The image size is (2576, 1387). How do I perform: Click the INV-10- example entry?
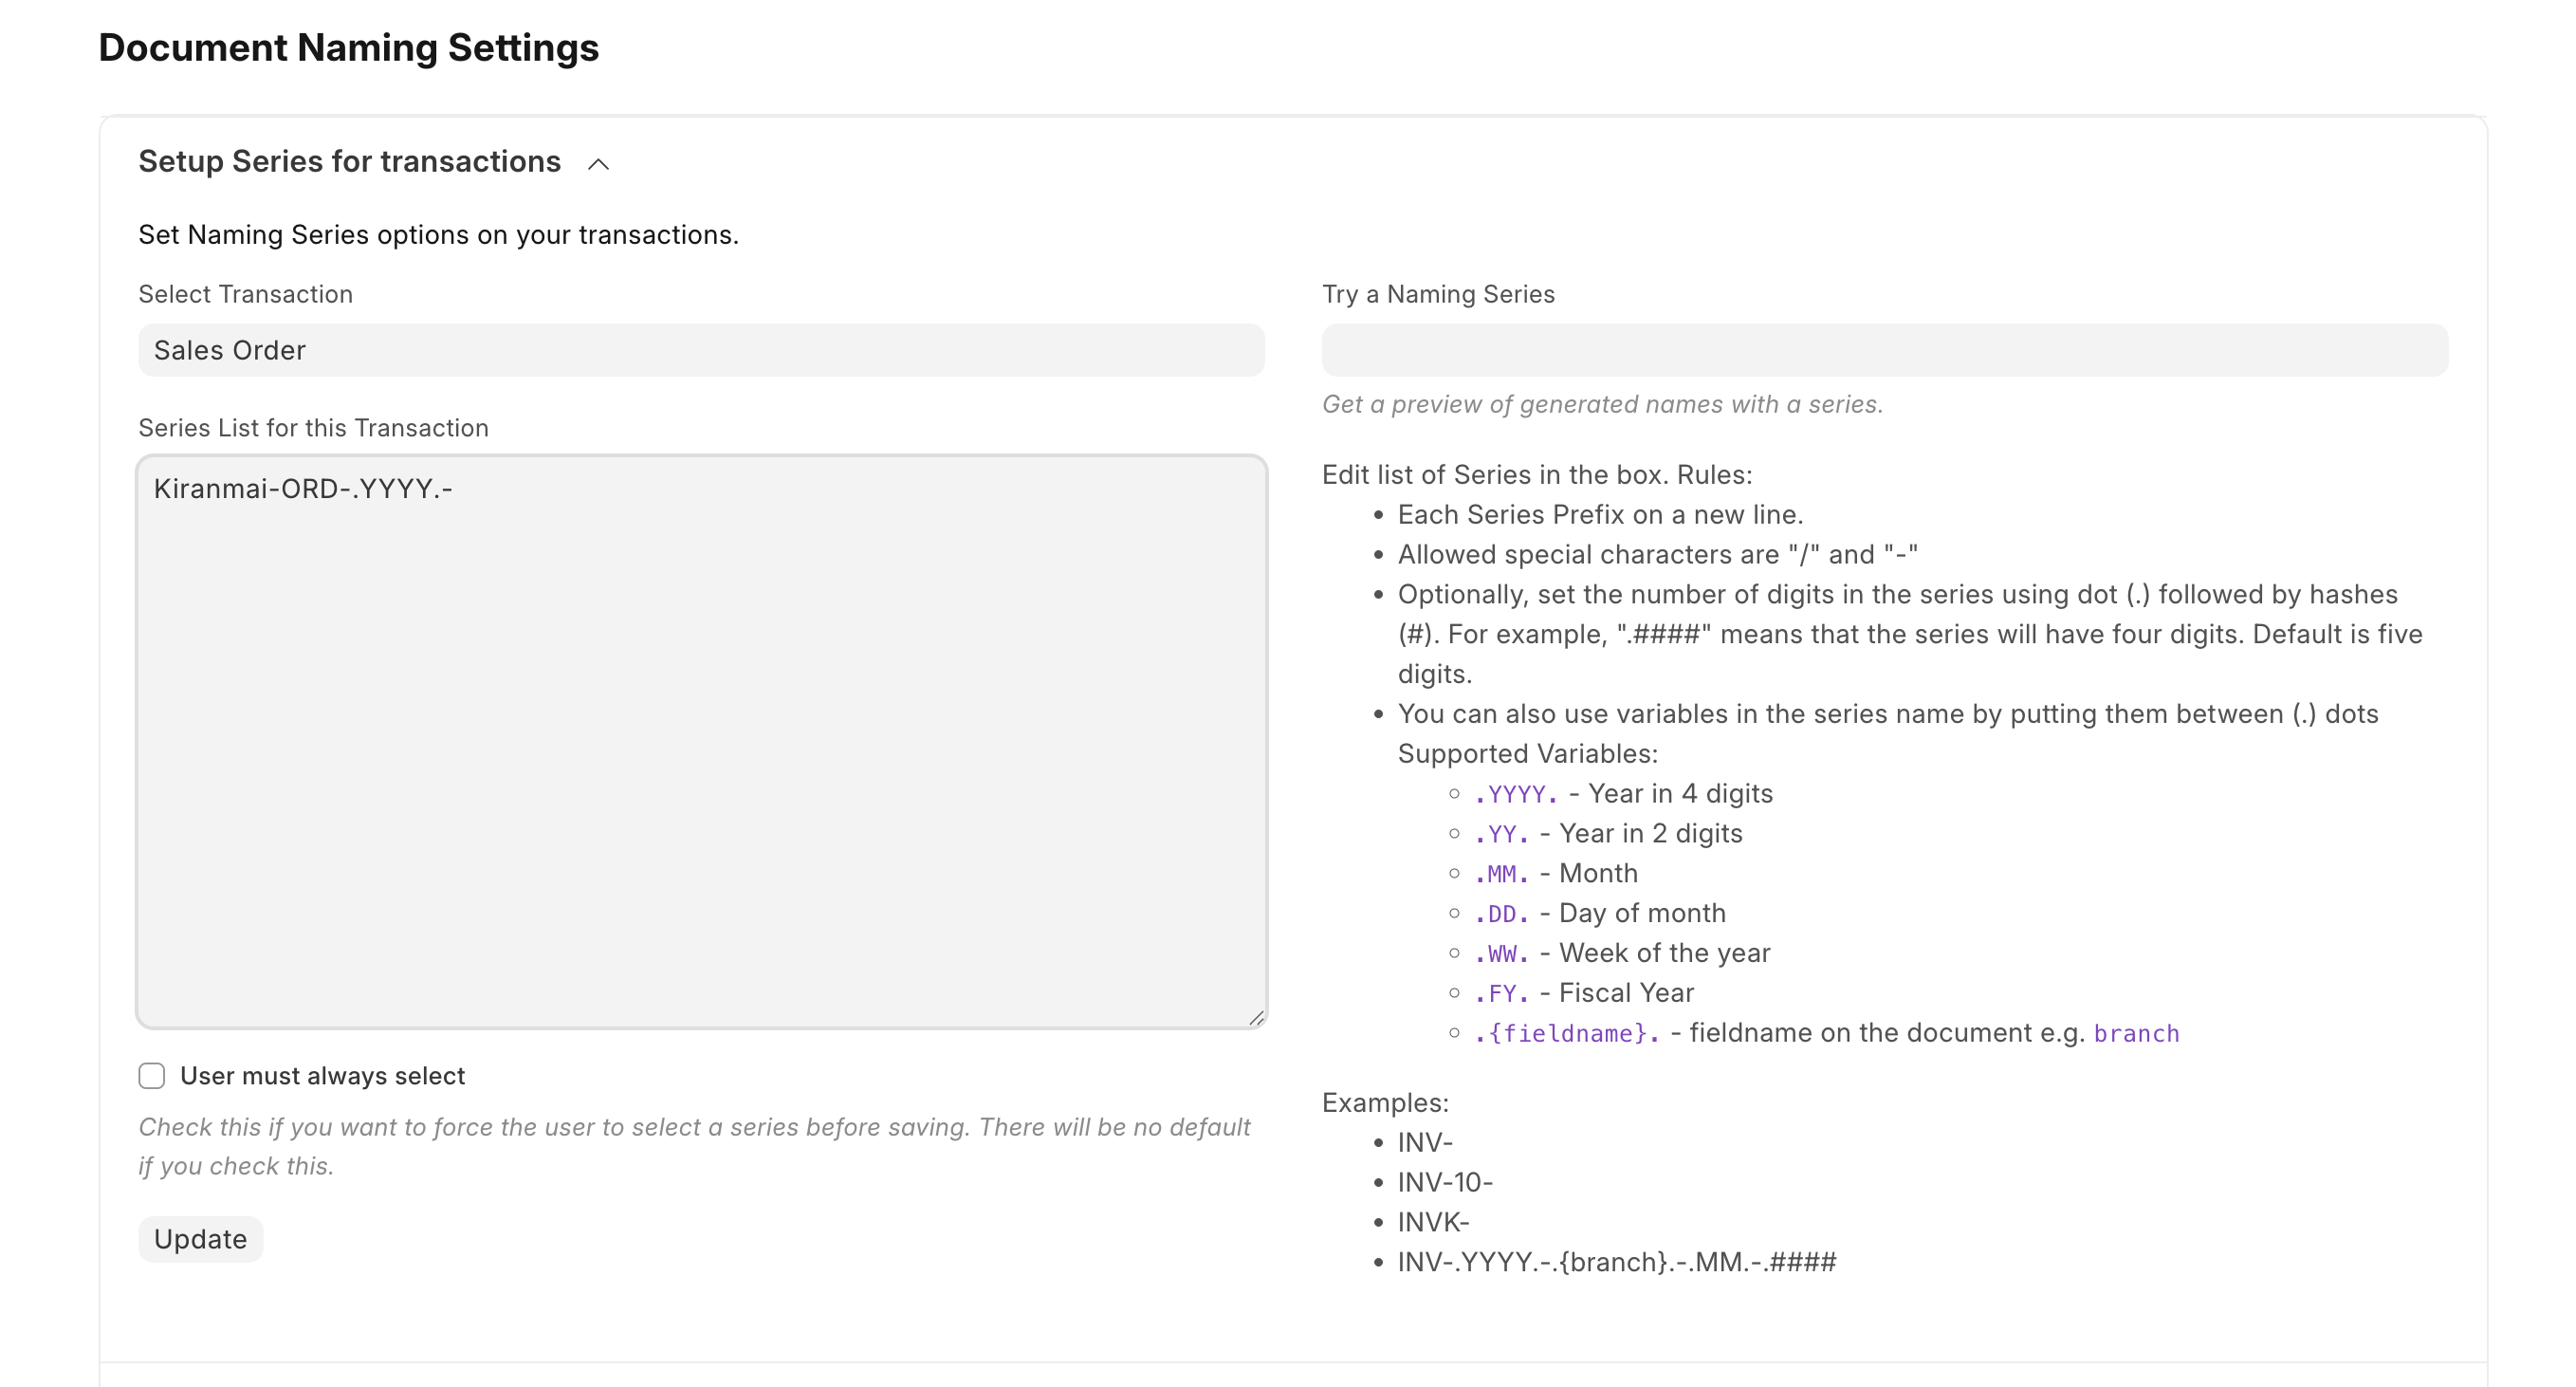point(1444,1182)
